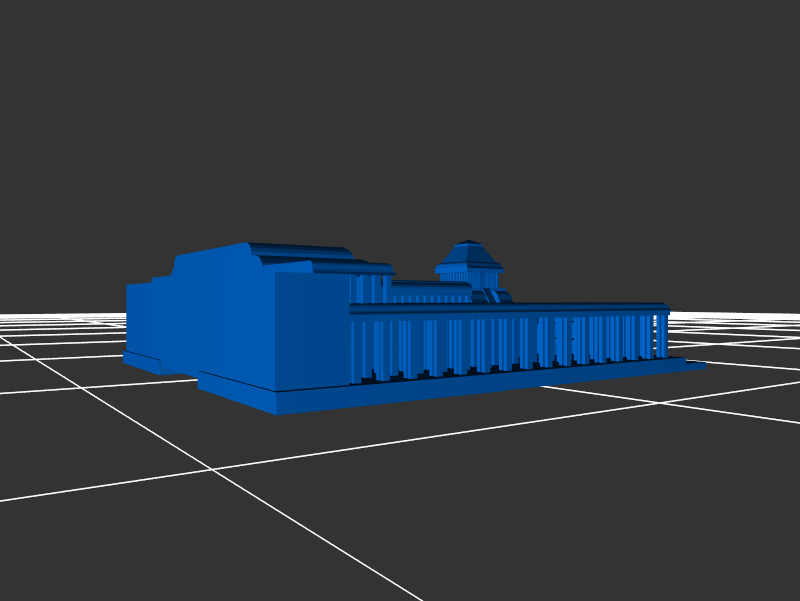Select the tall left block's curved roof
This screenshot has width=800, height=601.
point(298,250)
